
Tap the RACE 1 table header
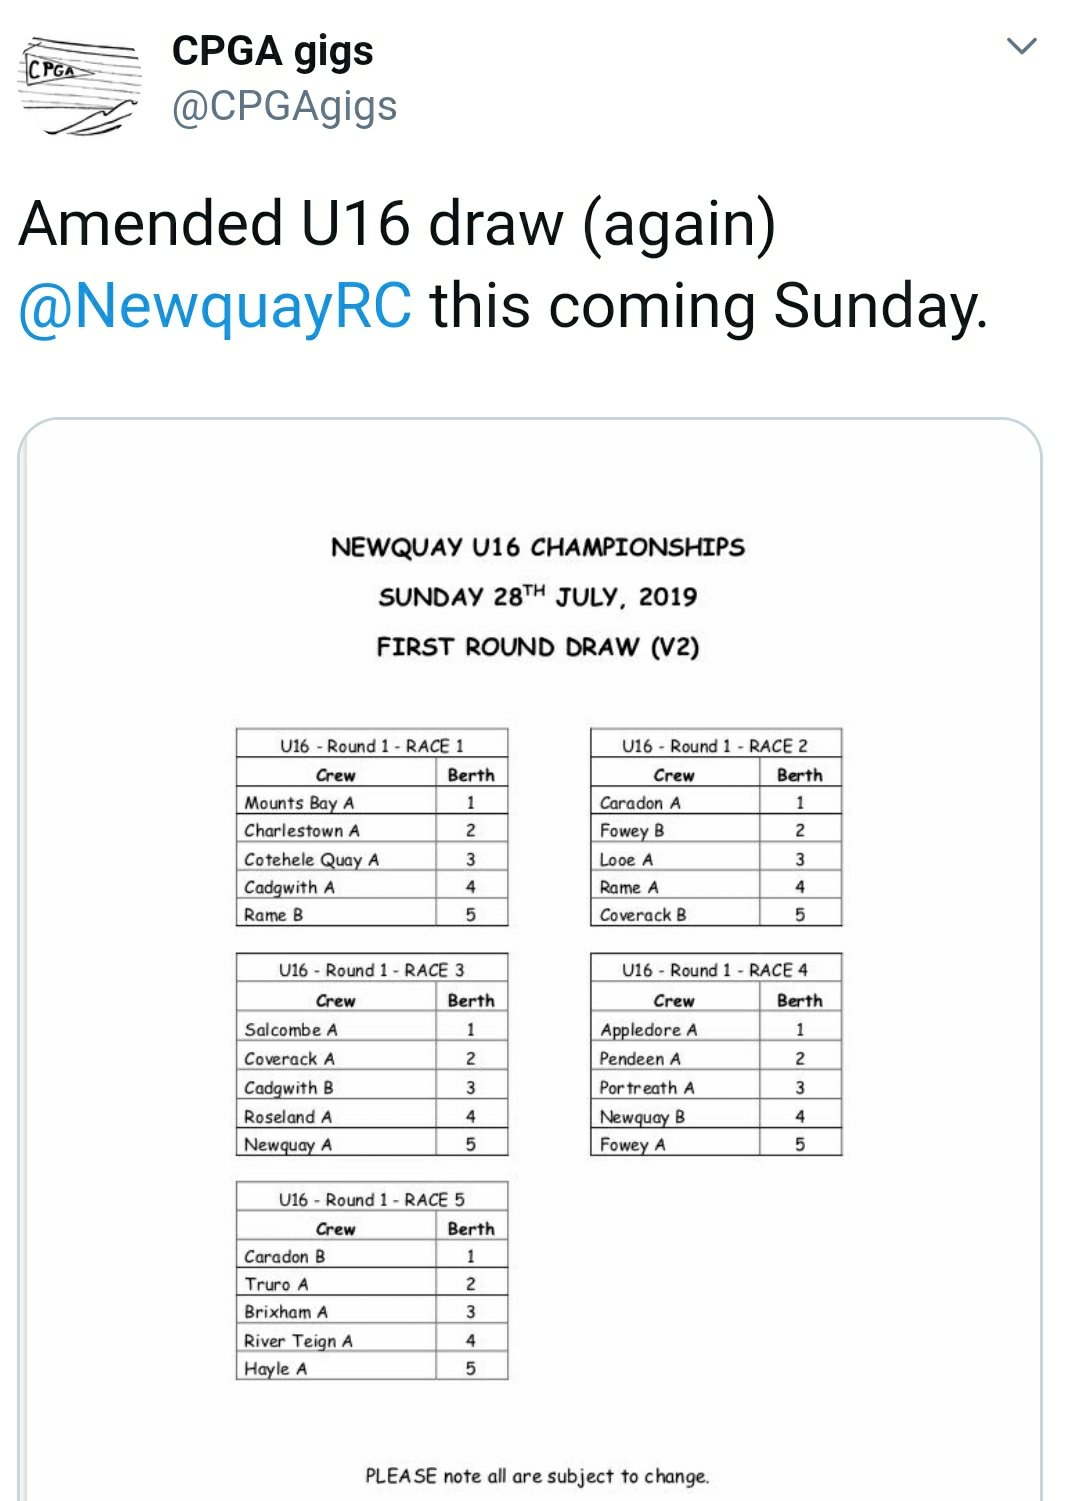coord(372,745)
